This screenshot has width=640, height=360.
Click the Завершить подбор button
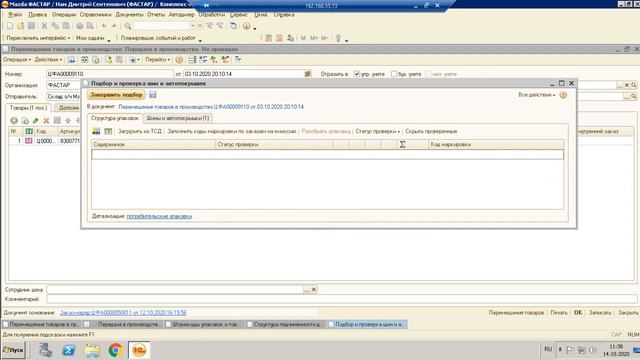(116, 95)
